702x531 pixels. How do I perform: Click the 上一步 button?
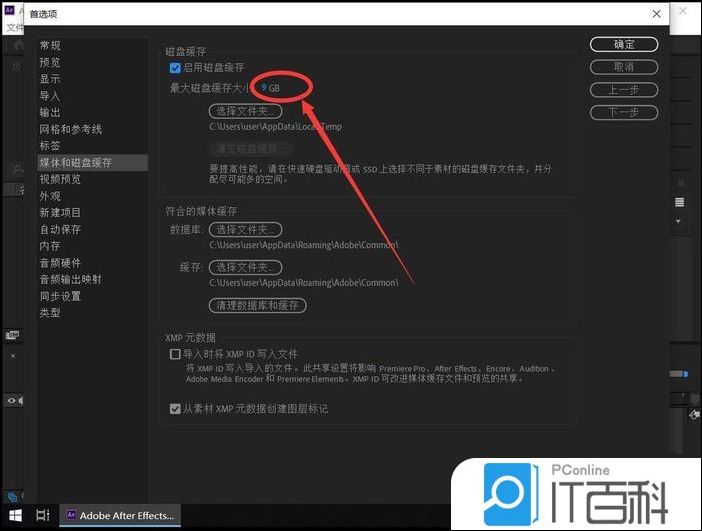pyautogui.click(x=624, y=90)
